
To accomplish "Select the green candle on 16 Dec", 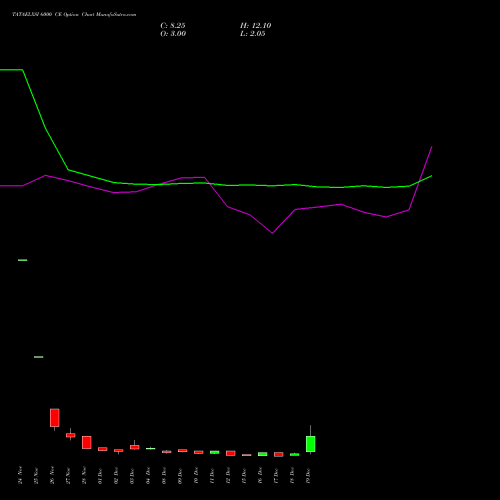I will click(263, 454).
